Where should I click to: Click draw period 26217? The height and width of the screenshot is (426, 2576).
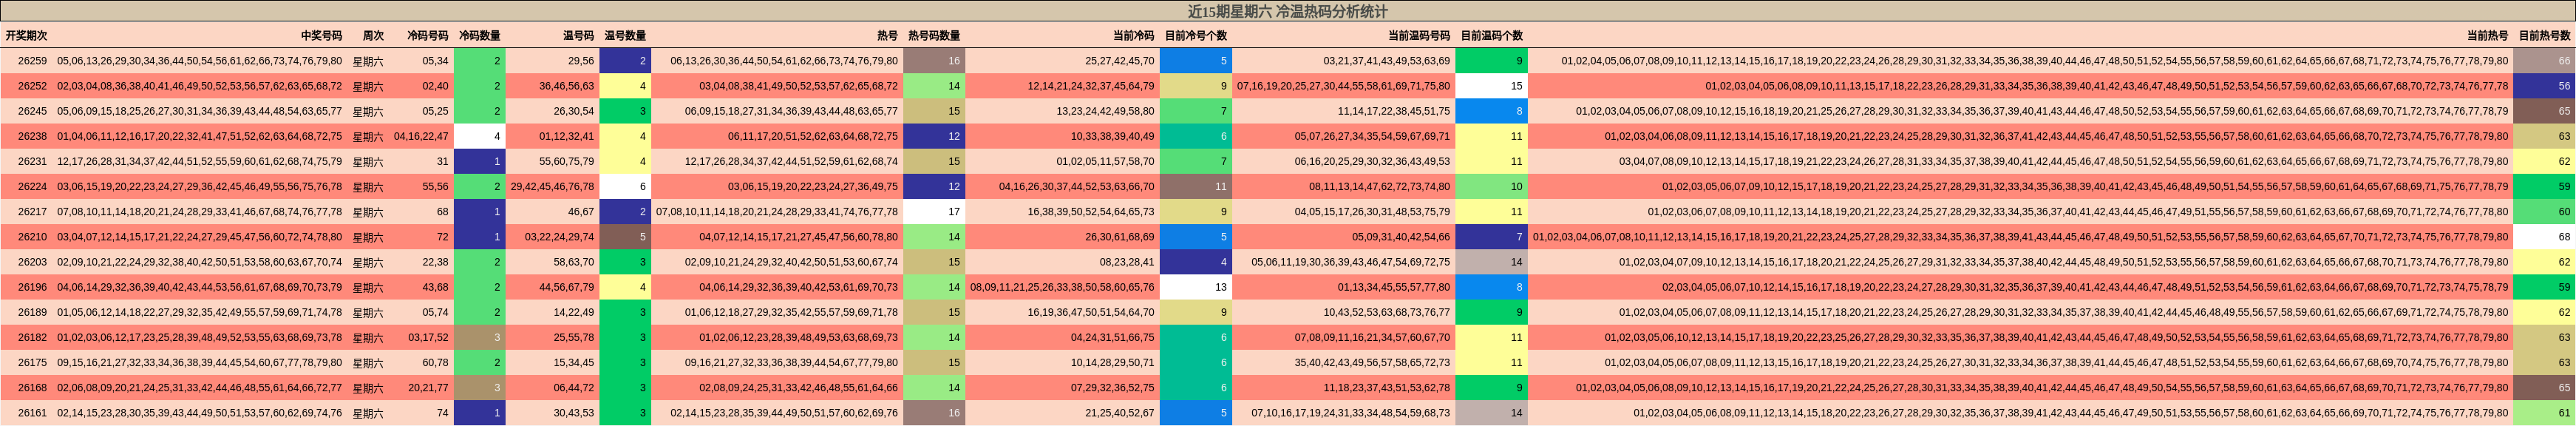tap(32, 212)
